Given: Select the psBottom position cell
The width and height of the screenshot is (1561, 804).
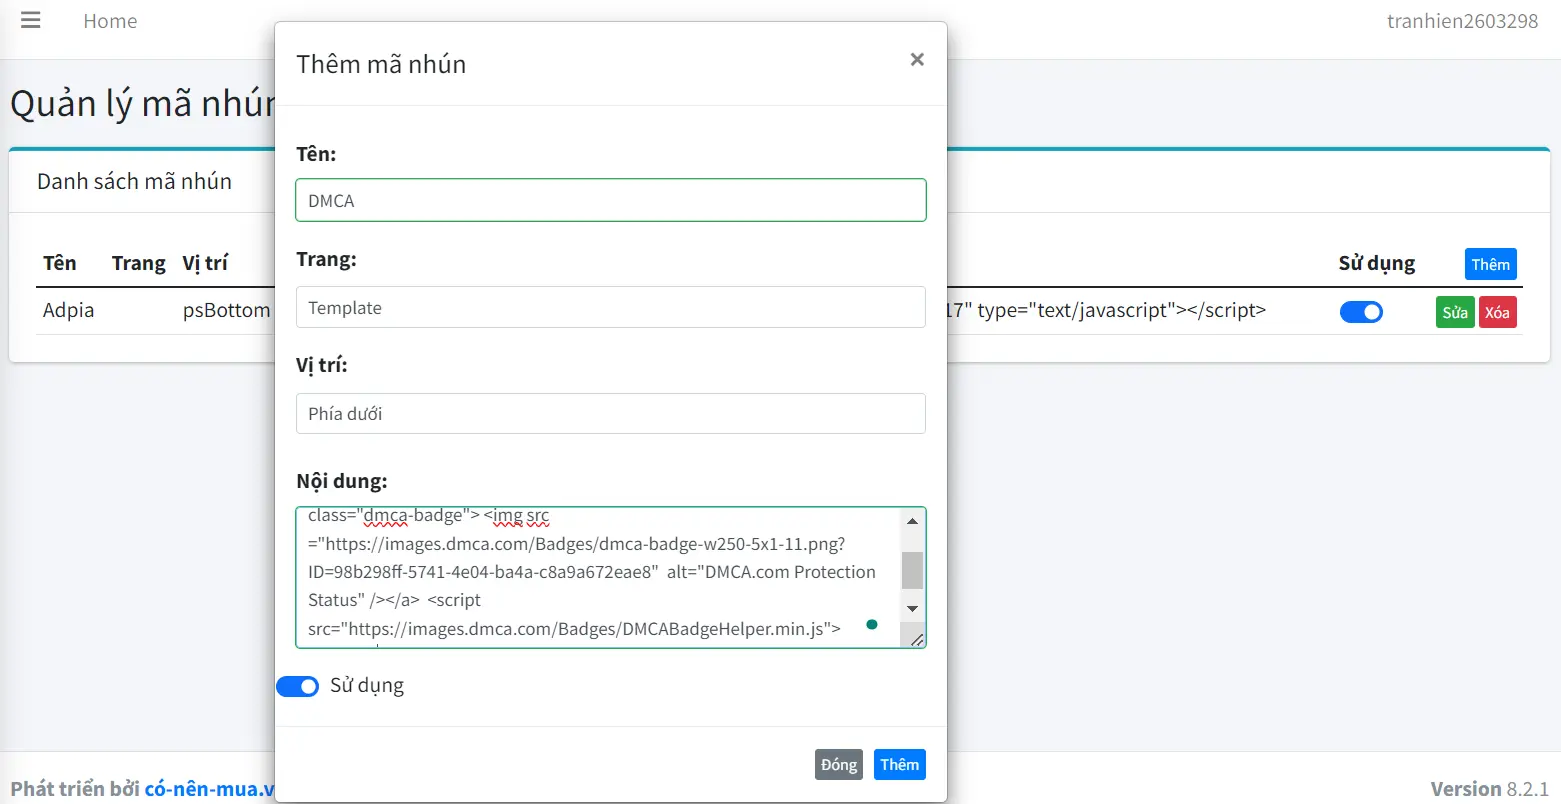Looking at the screenshot, I should (x=226, y=310).
